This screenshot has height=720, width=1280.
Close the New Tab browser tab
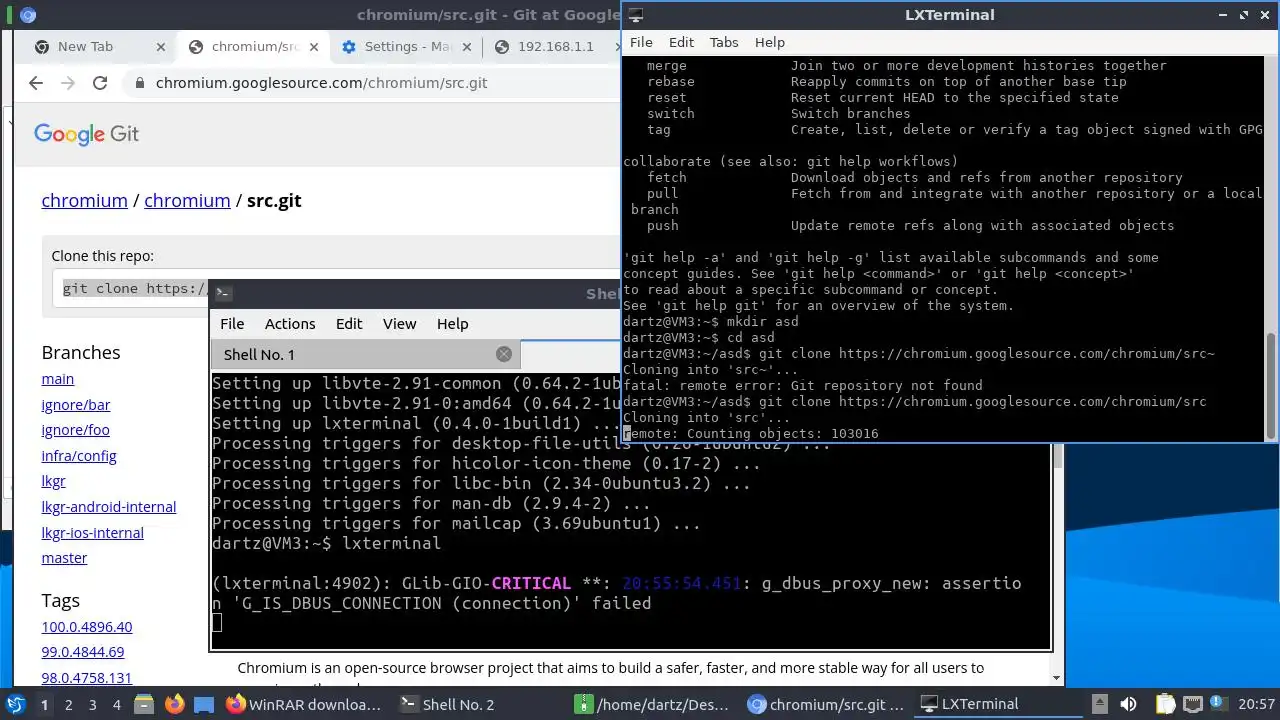(x=161, y=47)
